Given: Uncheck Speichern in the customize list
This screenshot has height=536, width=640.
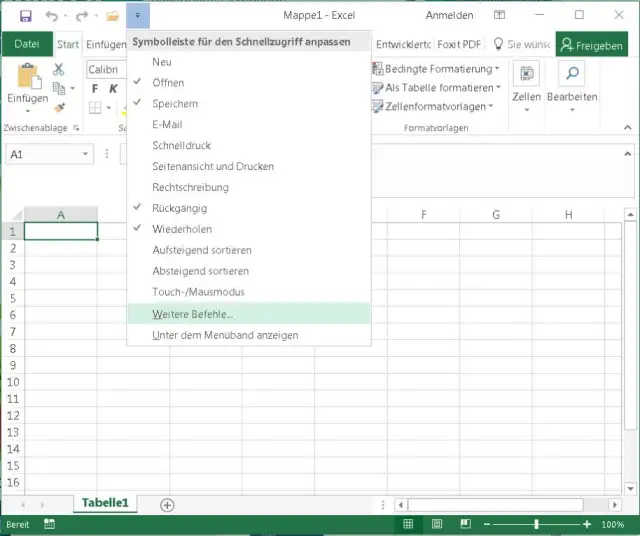Looking at the screenshot, I should 175,104.
